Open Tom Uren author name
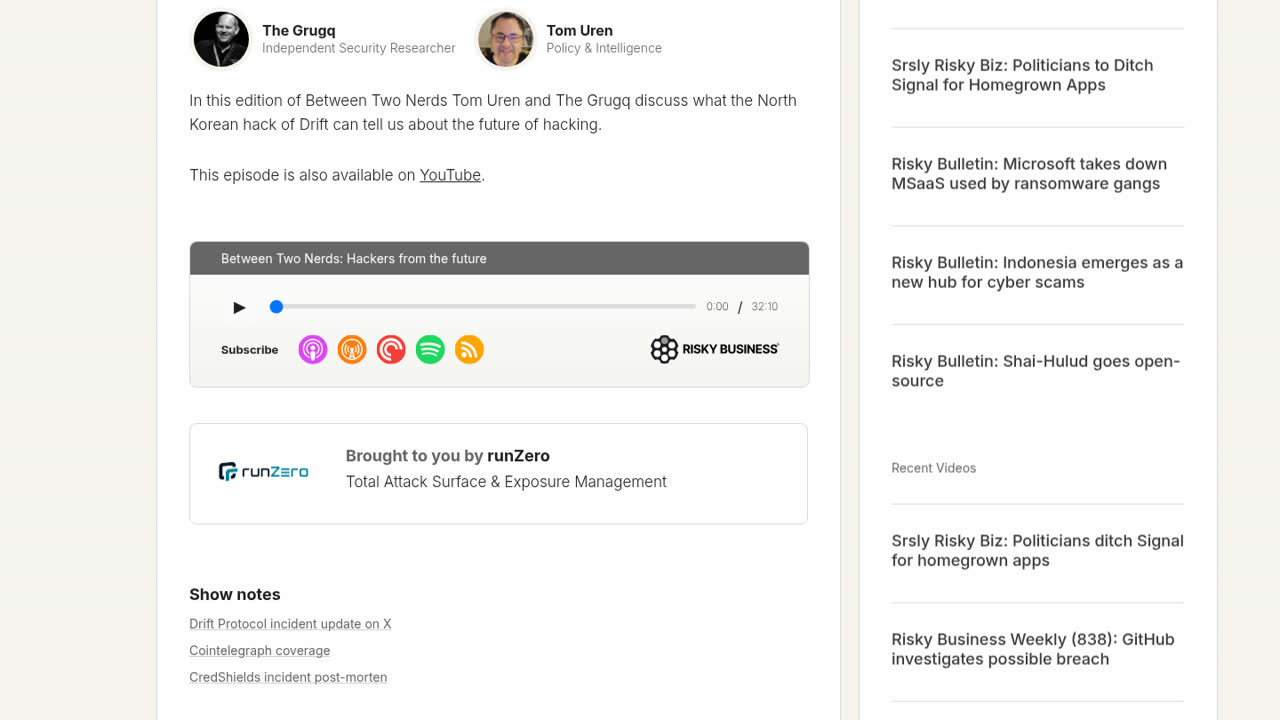 (580, 30)
